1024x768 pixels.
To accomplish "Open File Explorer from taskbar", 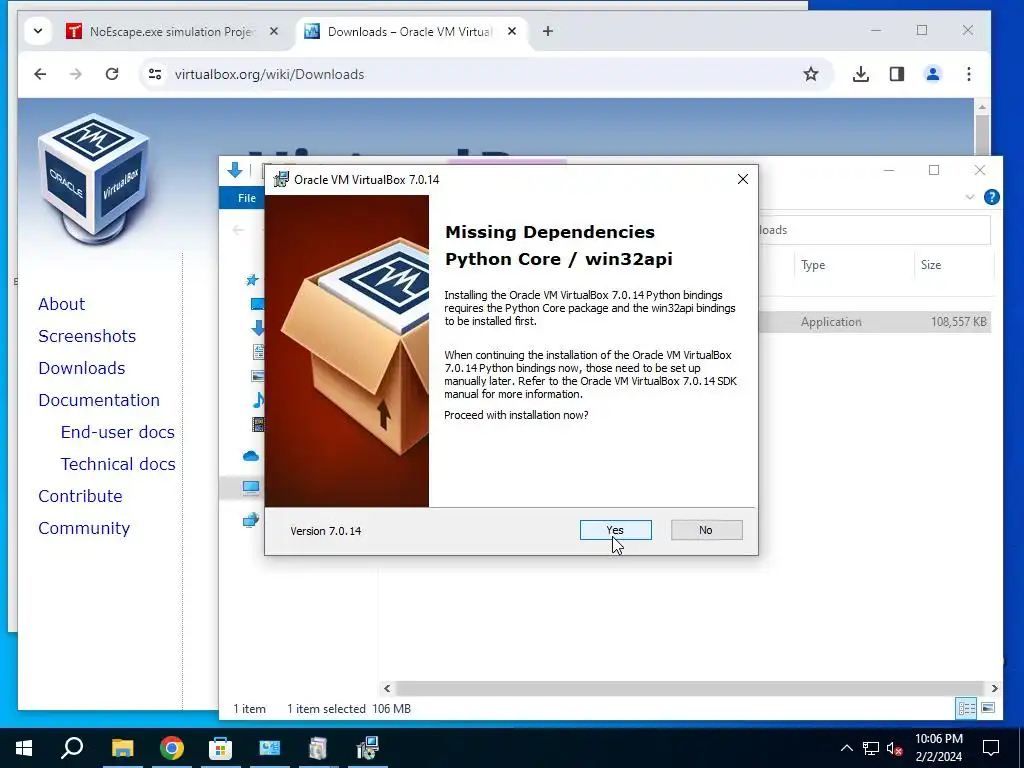I will (x=122, y=748).
